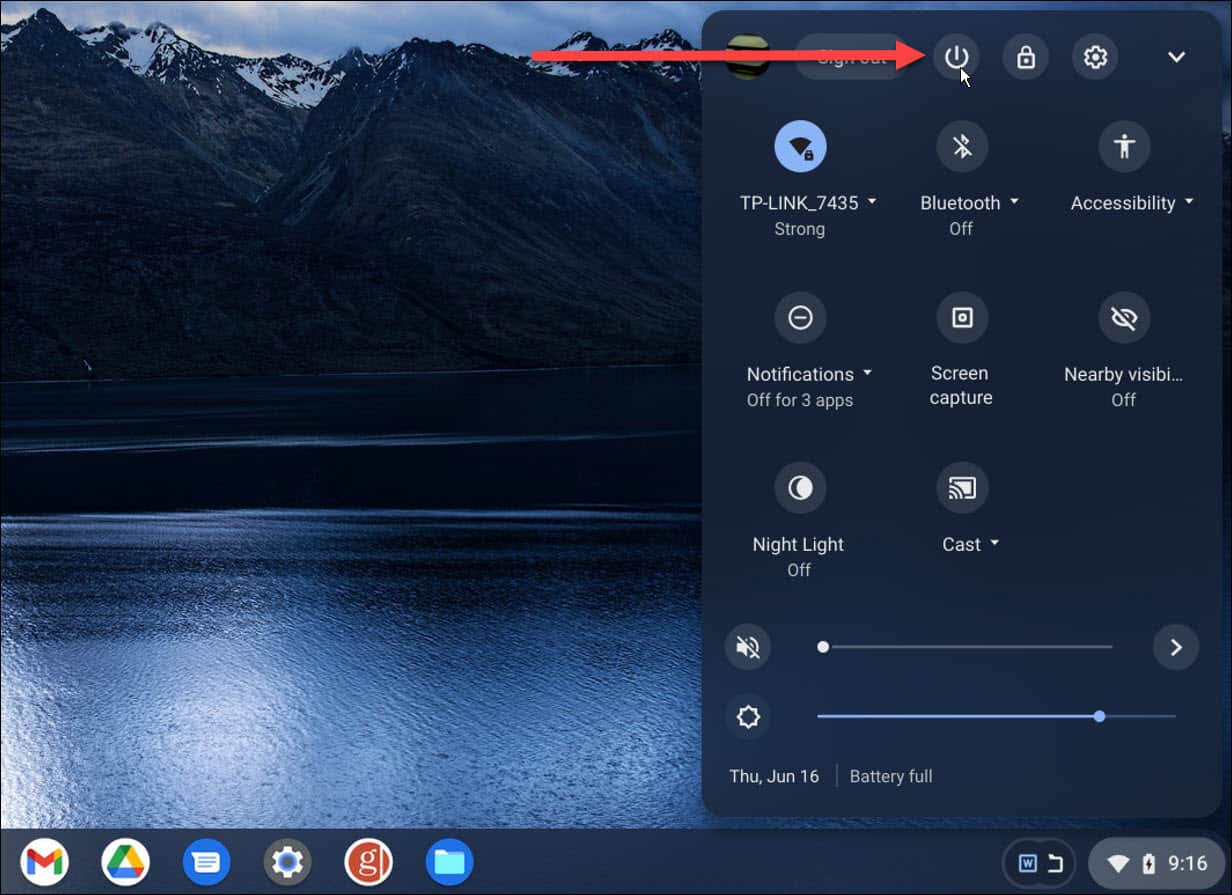Click the Battery full status

[x=891, y=776]
